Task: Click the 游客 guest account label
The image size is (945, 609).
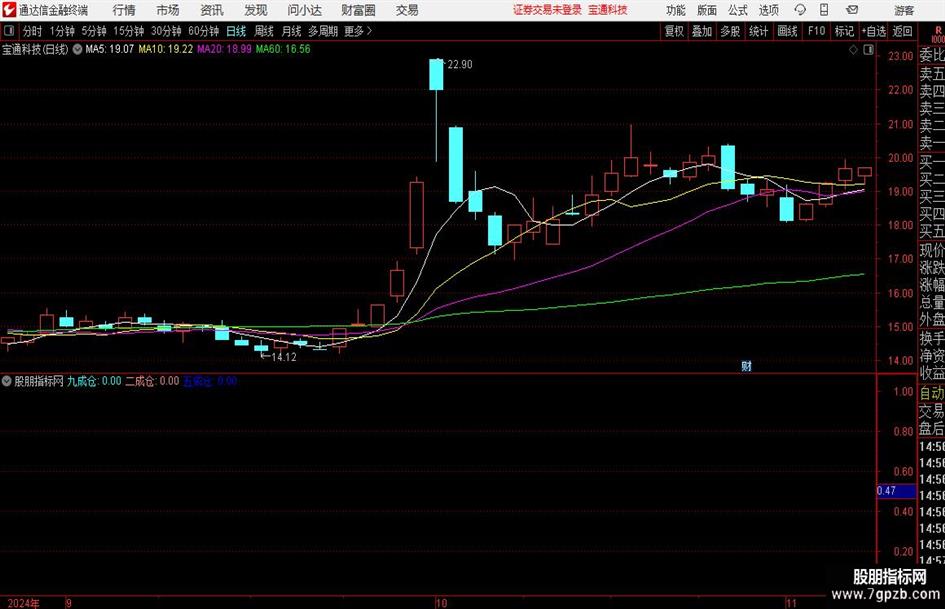Action: (x=904, y=10)
